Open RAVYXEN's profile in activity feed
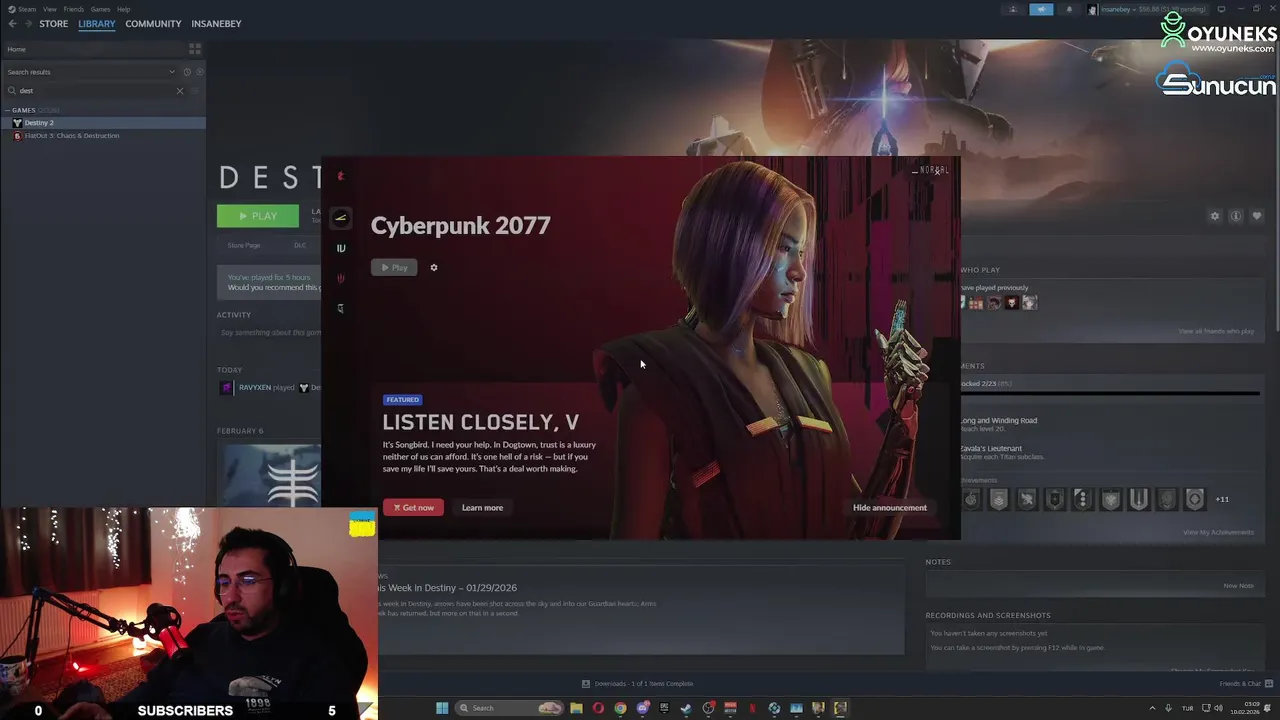The height and width of the screenshot is (720, 1280). (x=255, y=388)
